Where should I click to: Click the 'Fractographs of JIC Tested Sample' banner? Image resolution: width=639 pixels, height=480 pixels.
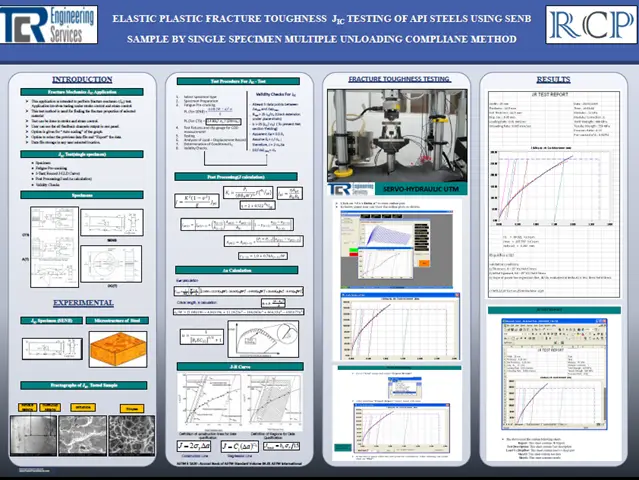(x=84, y=385)
